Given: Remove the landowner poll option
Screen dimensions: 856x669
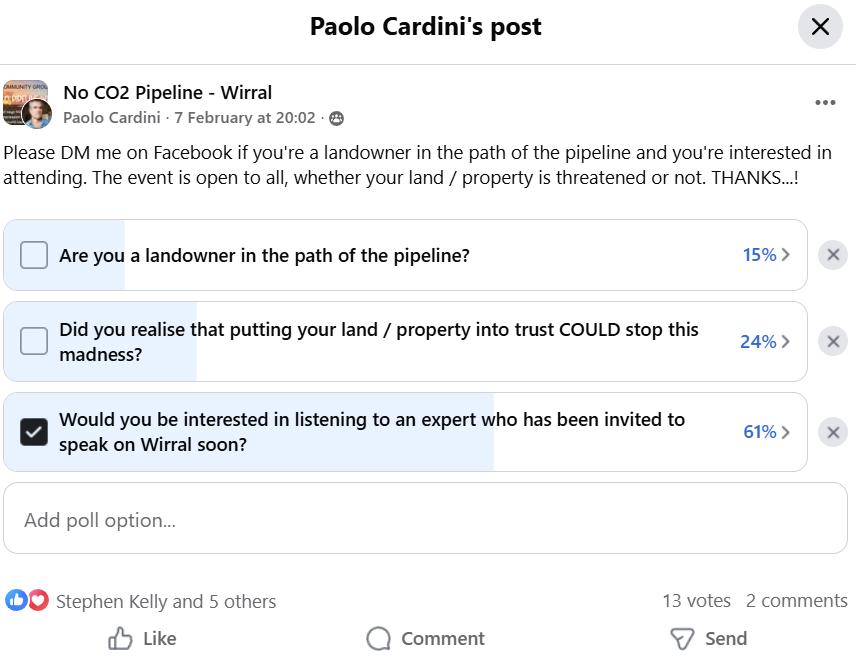Looking at the screenshot, I should 832,255.
